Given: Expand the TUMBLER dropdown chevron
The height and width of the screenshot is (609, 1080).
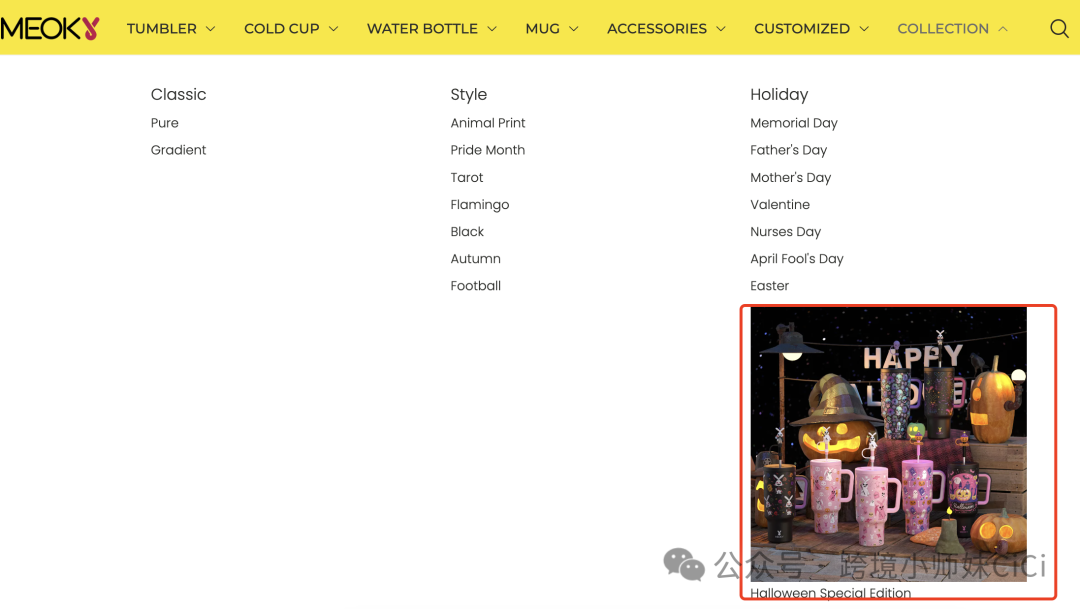Looking at the screenshot, I should tap(211, 29).
